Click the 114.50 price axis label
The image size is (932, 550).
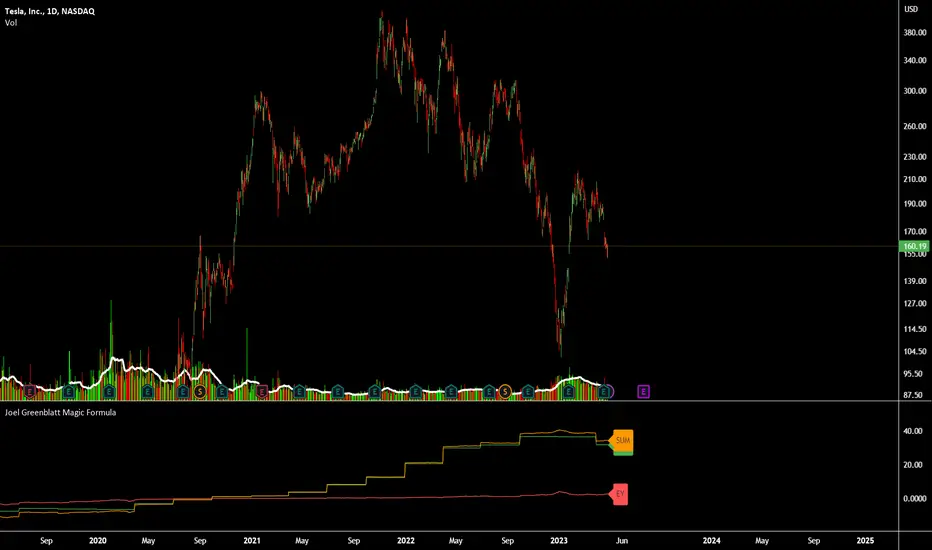pyautogui.click(x=915, y=329)
